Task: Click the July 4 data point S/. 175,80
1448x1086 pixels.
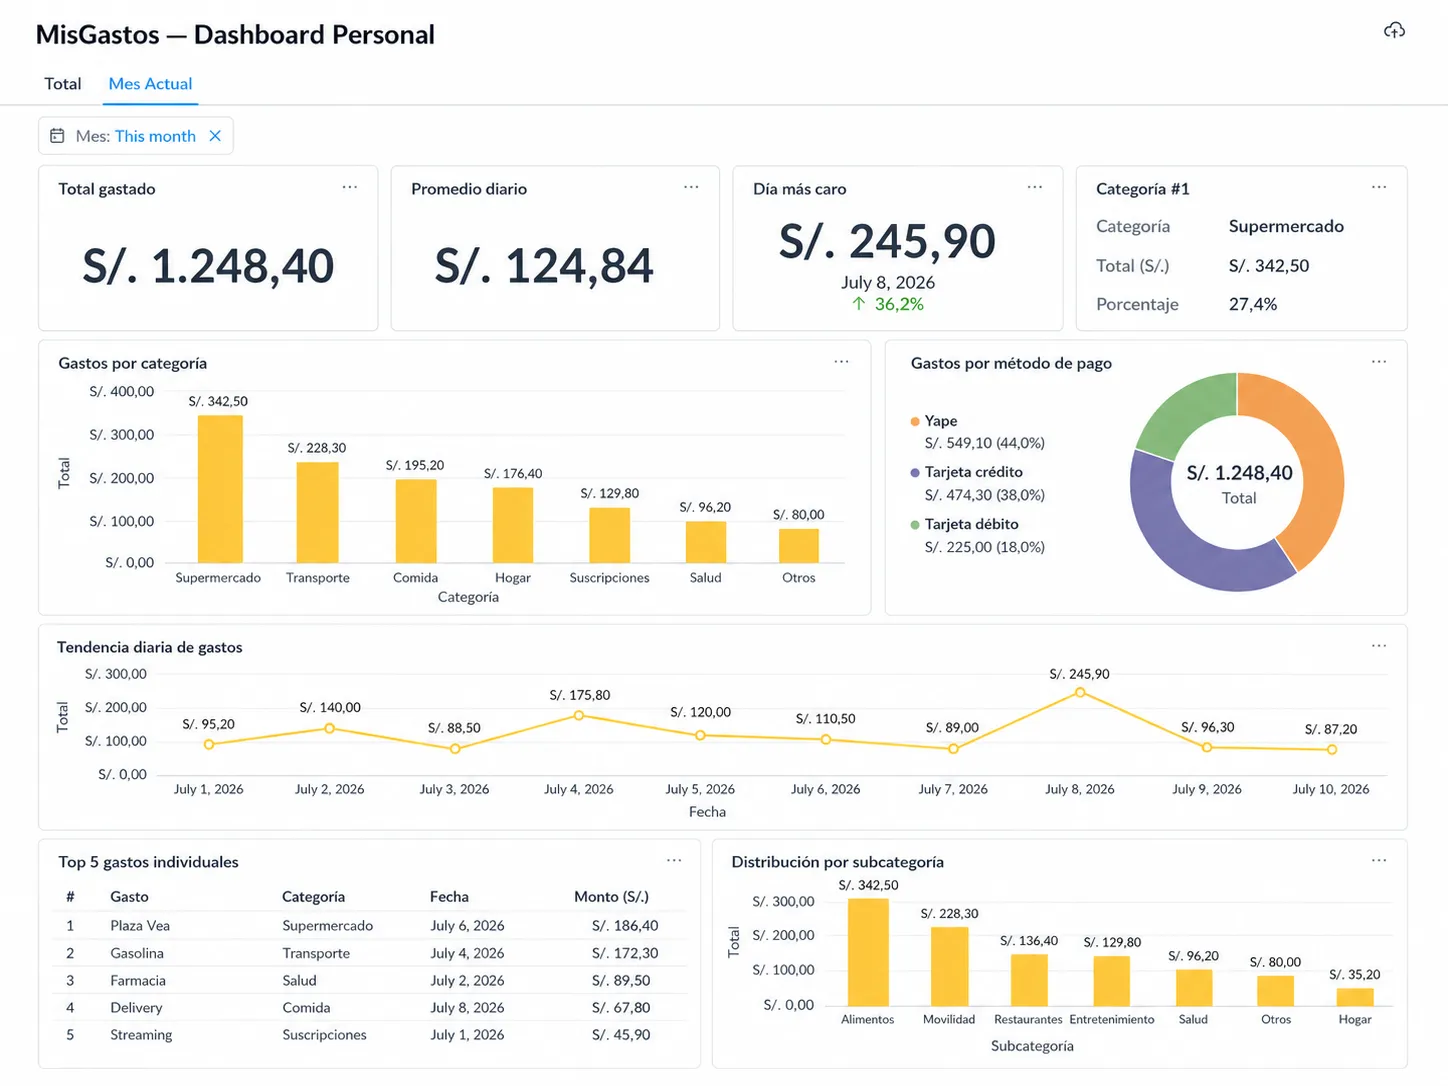Action: coord(579,715)
